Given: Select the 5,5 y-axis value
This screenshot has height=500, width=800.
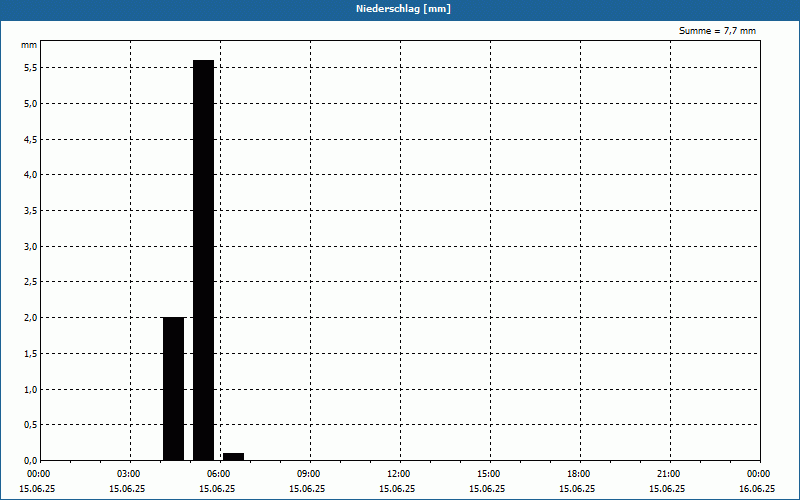Looking at the screenshot, I should 31,67.
